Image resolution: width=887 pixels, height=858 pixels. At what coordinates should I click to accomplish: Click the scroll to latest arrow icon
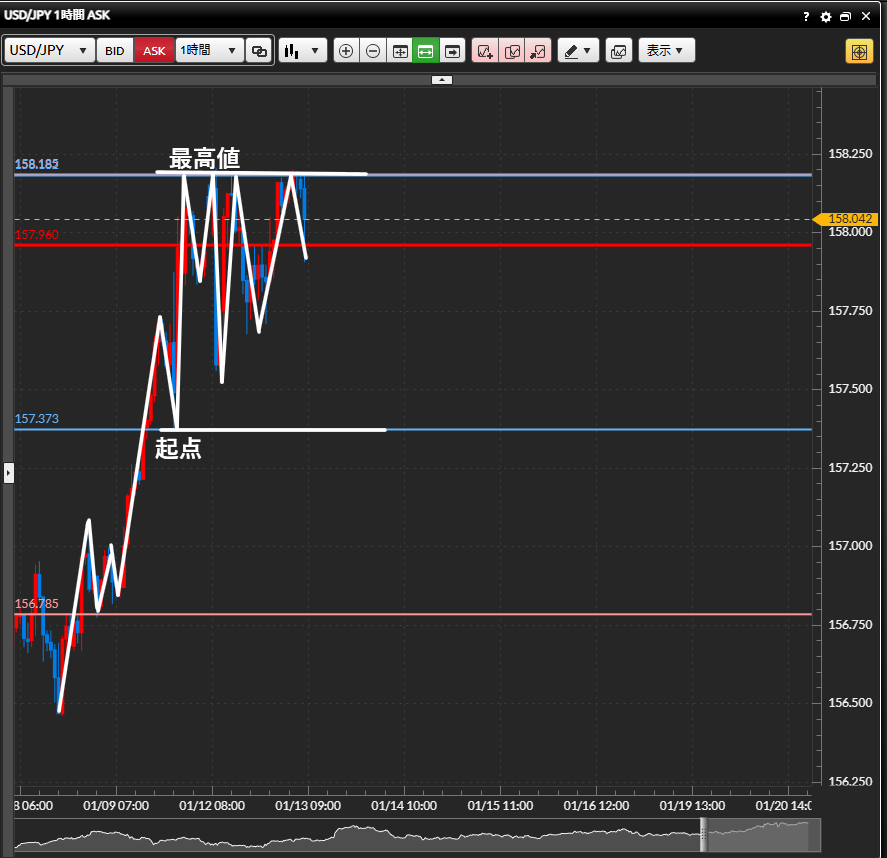(x=453, y=51)
